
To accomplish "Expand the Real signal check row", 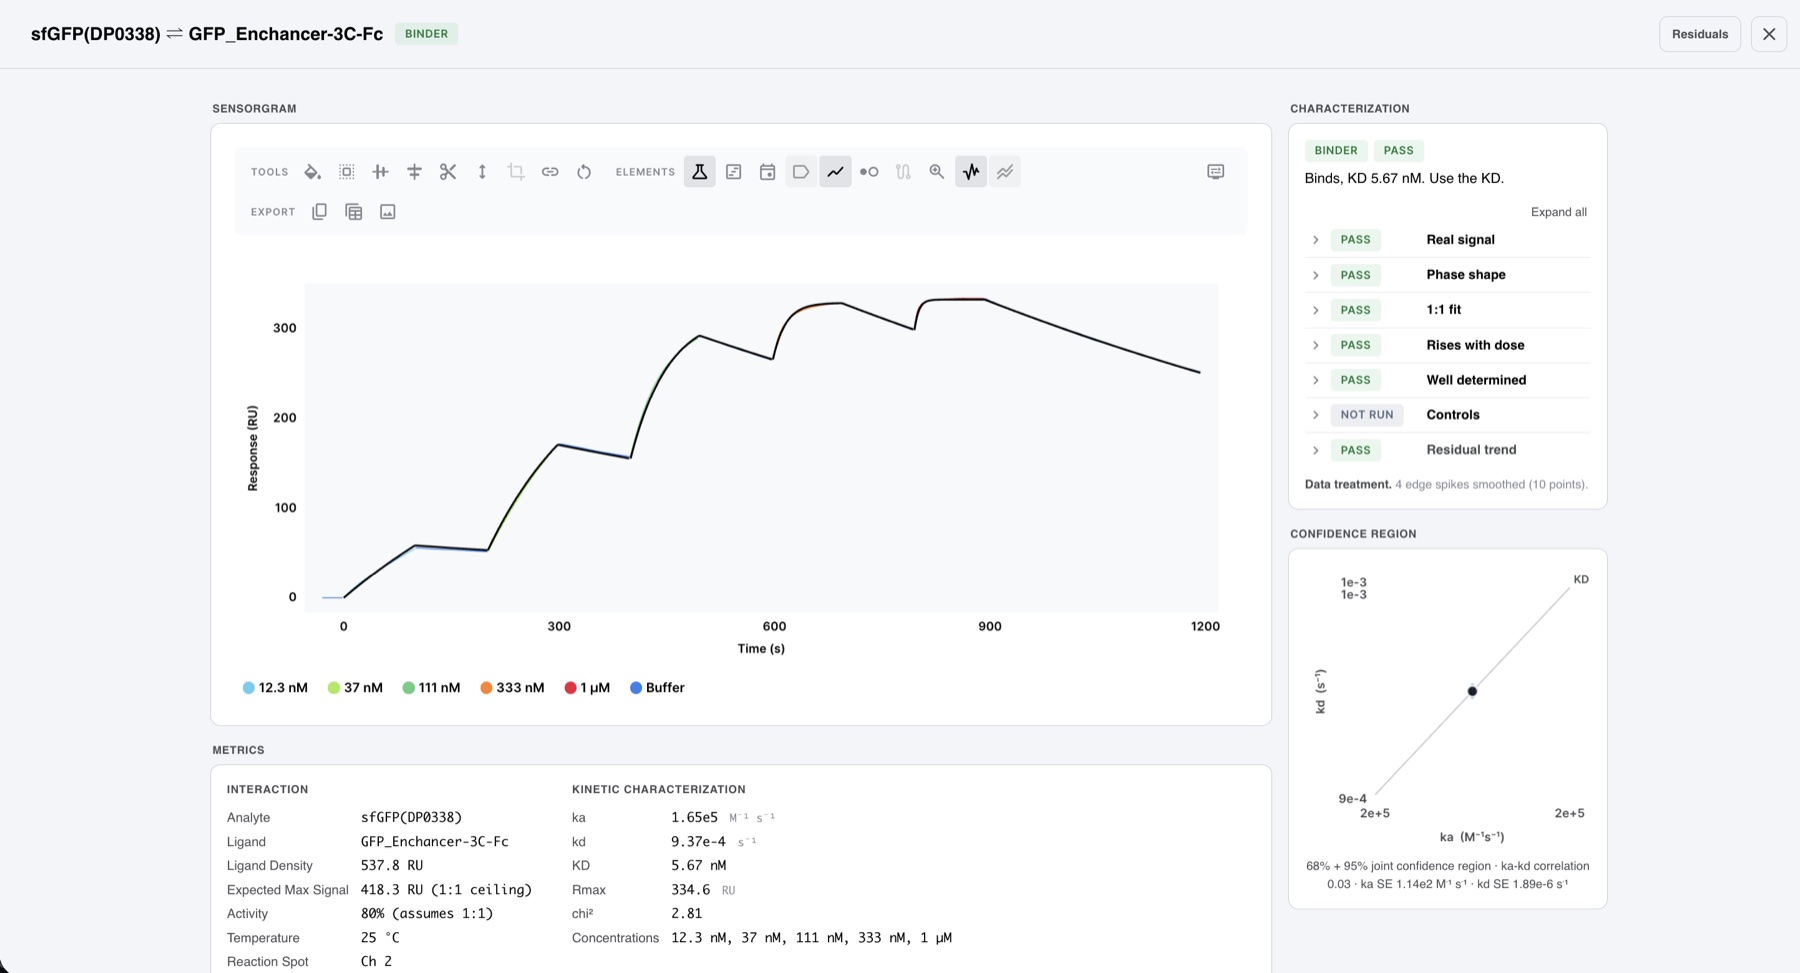I will click(x=1447, y=240).
